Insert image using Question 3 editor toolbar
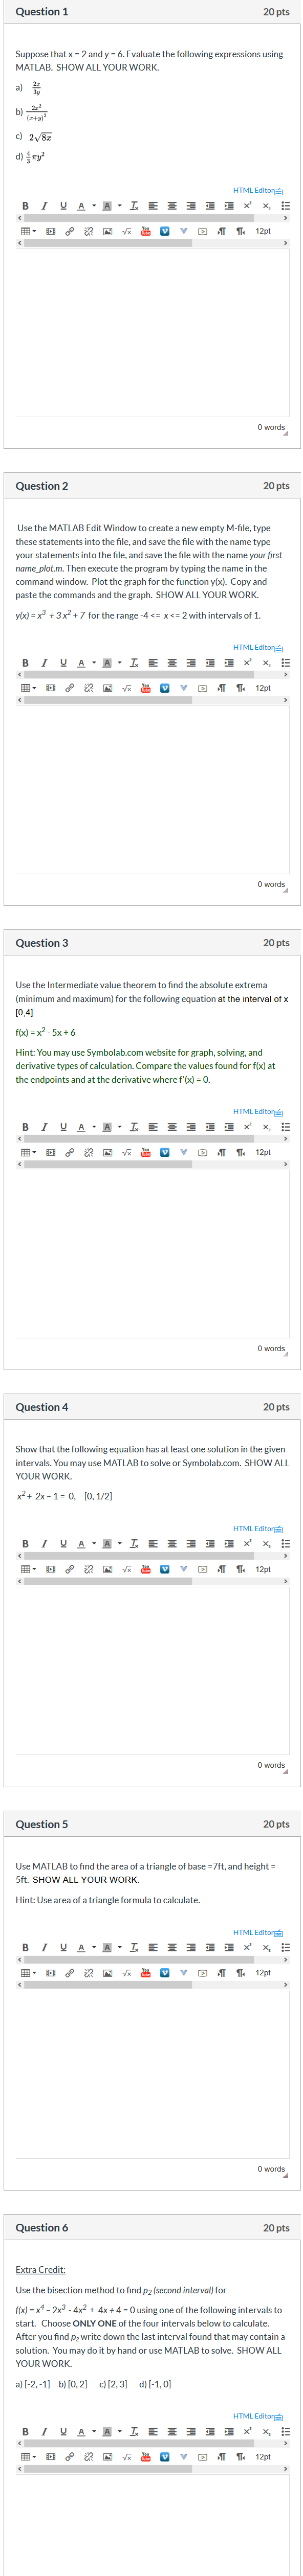The image size is (303, 2576). (x=108, y=1152)
